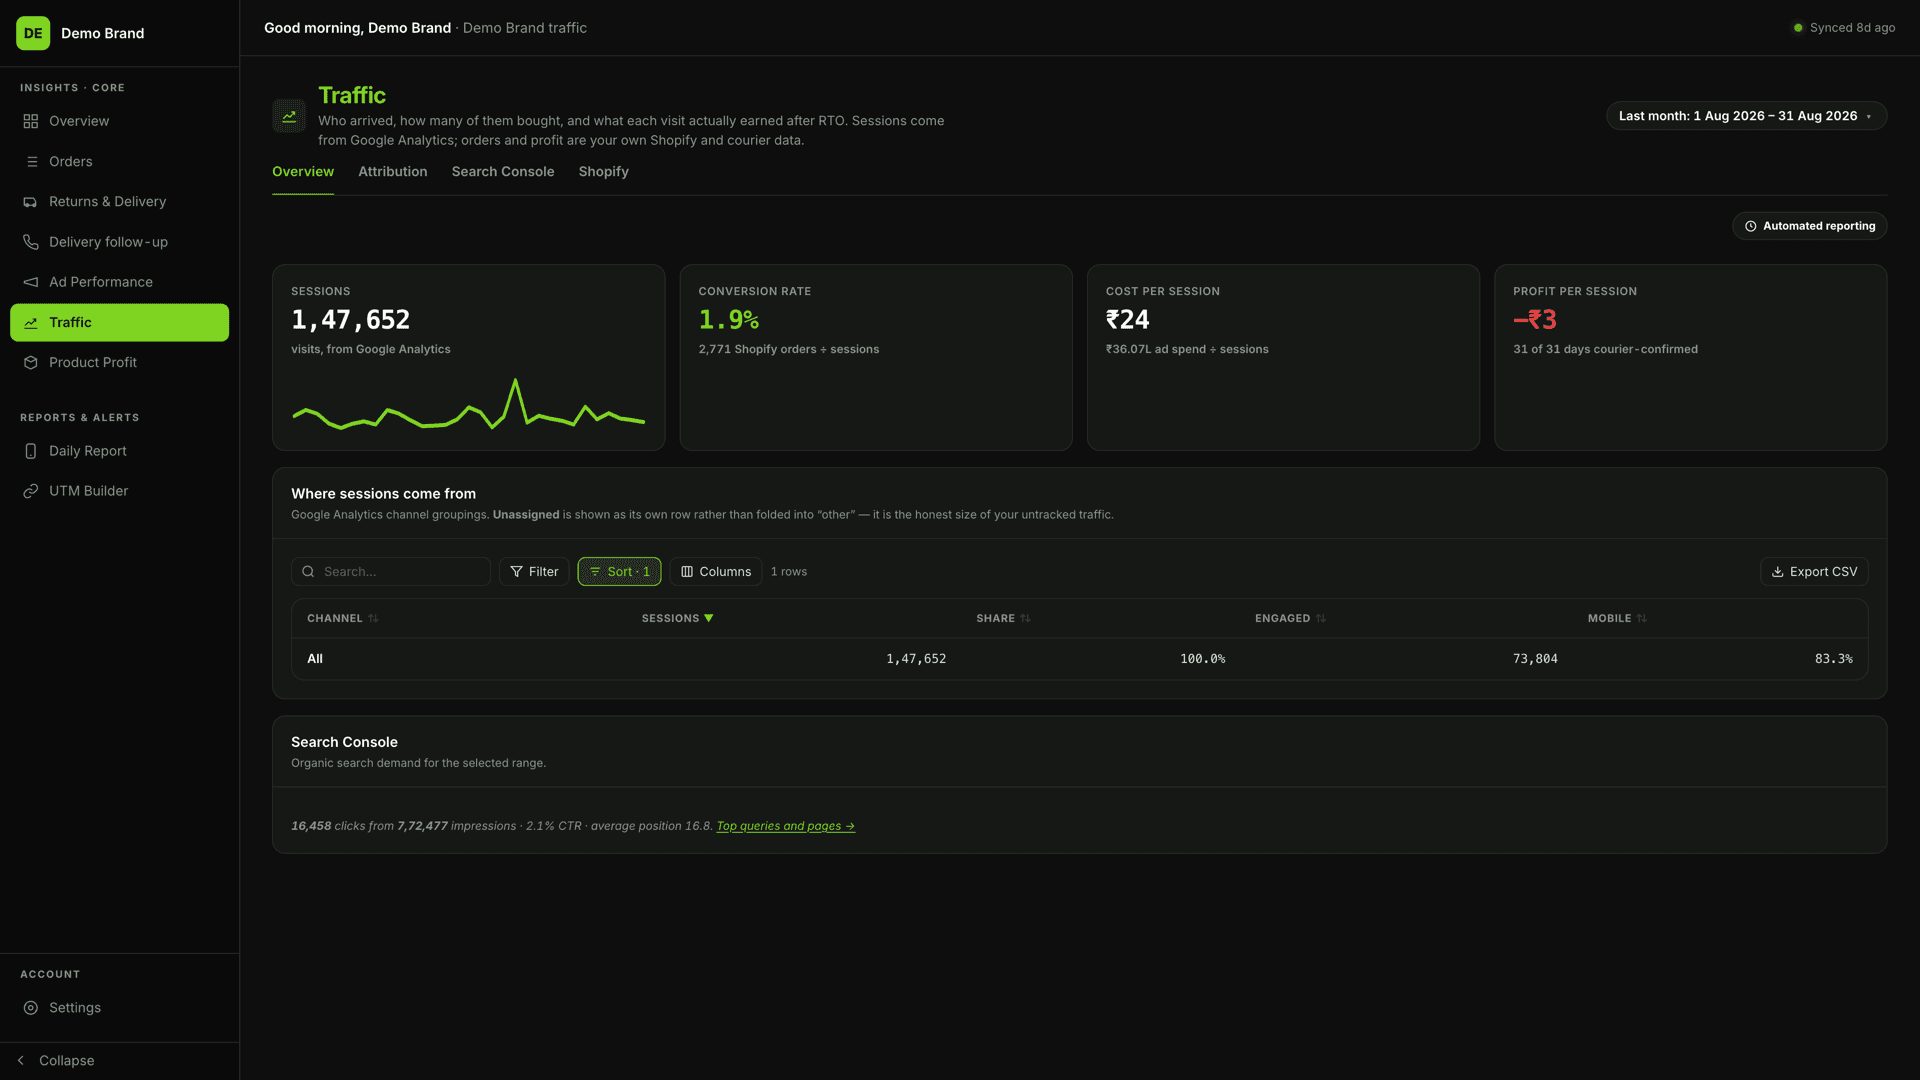Open the Filter options
1920x1080 pixels.
(x=534, y=572)
